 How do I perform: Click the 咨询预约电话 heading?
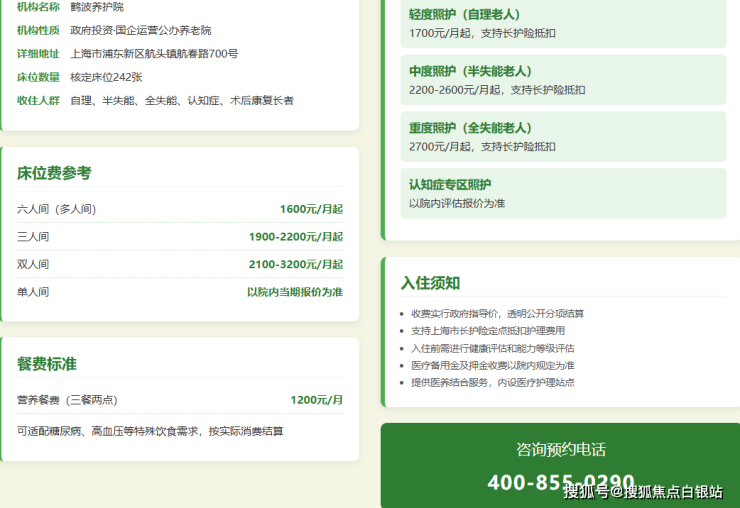561,449
